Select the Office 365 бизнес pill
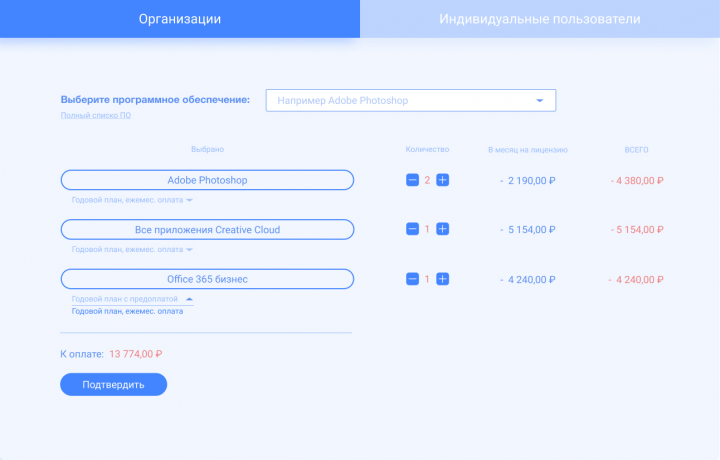 point(207,279)
